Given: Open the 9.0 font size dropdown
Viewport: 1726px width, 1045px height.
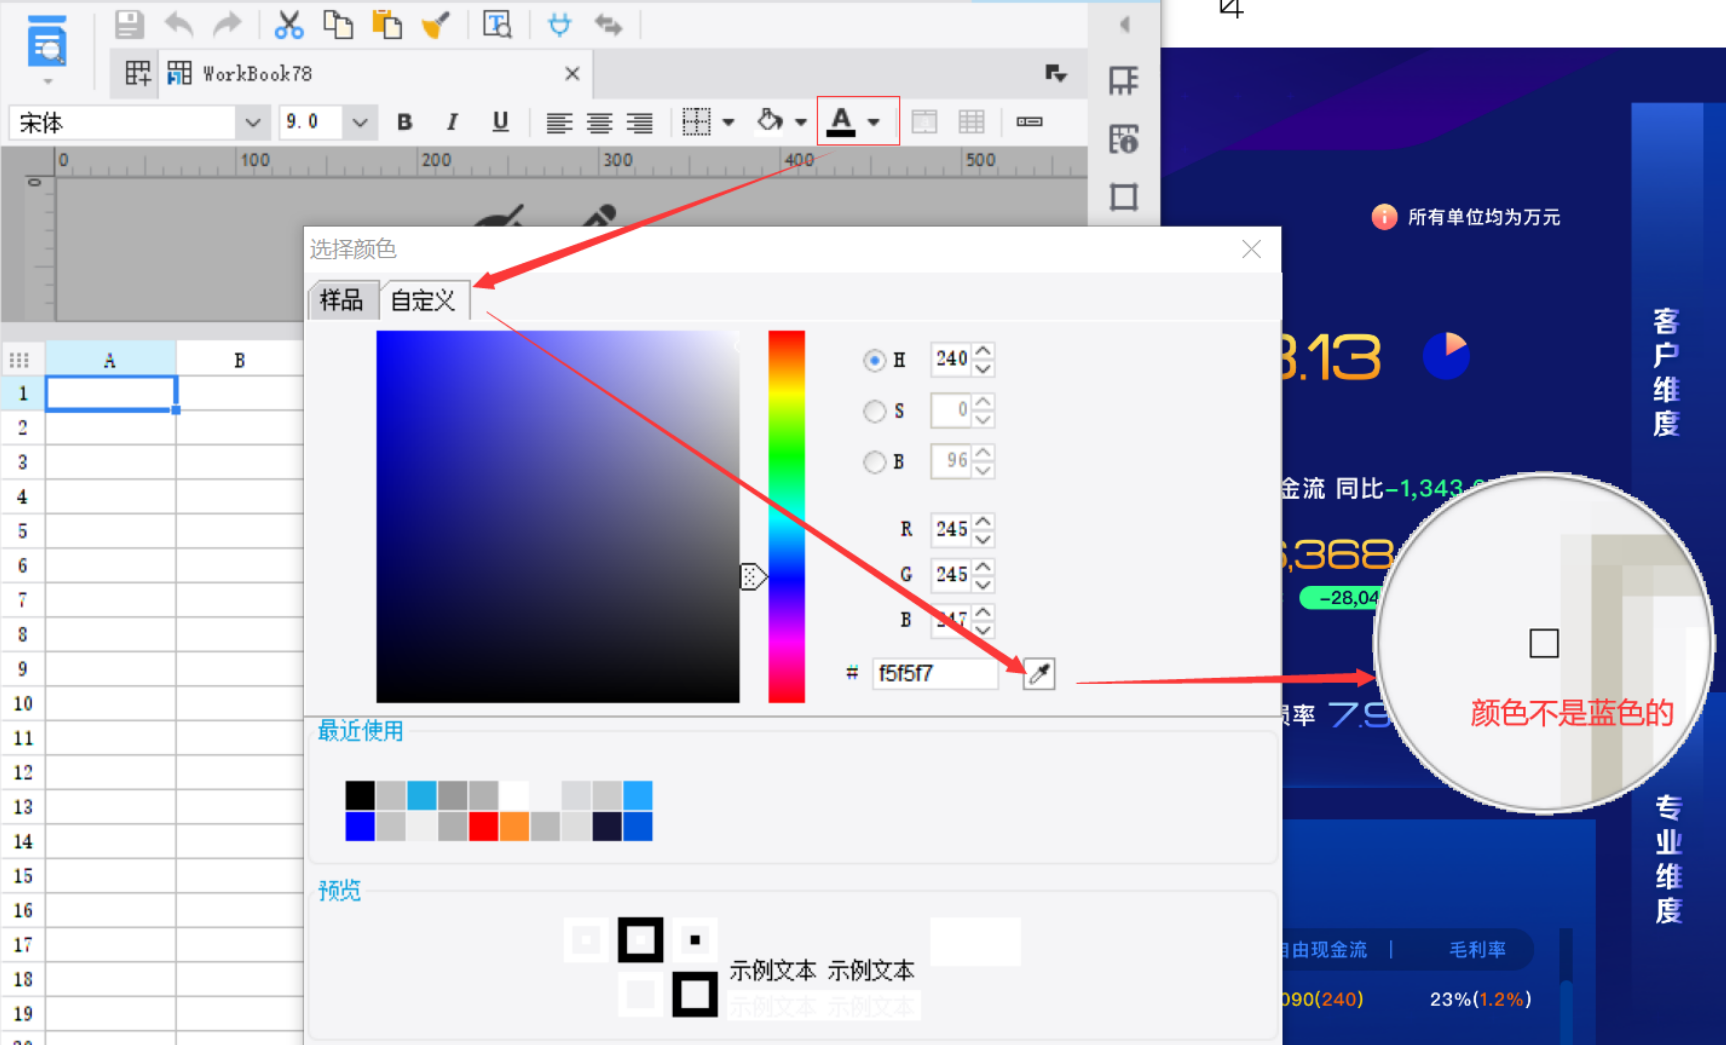Looking at the screenshot, I should point(360,122).
